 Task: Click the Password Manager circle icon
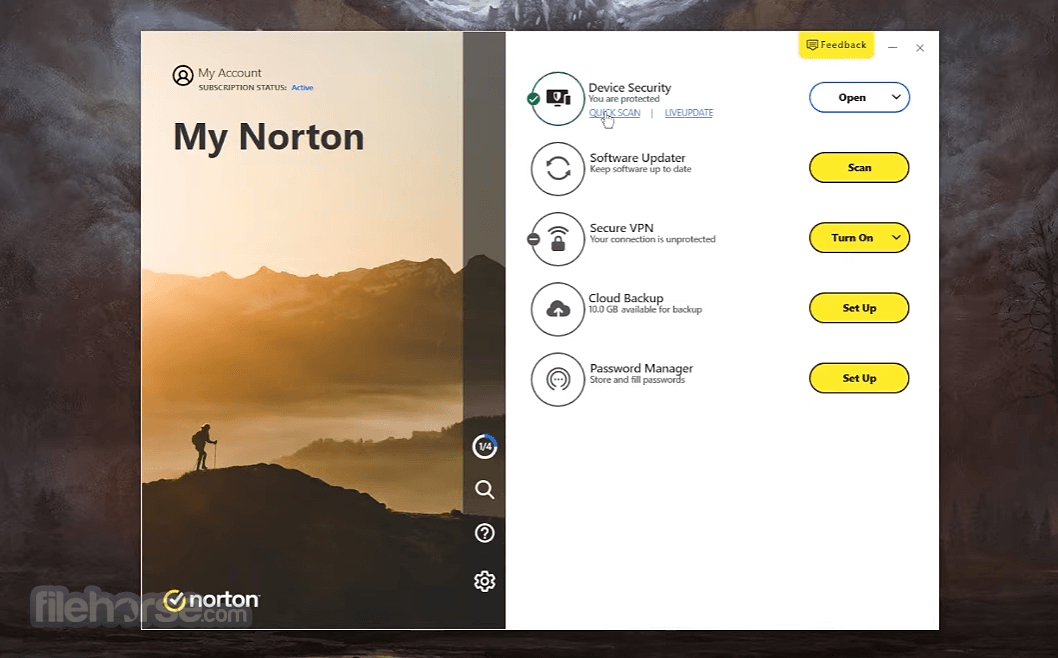coord(558,379)
